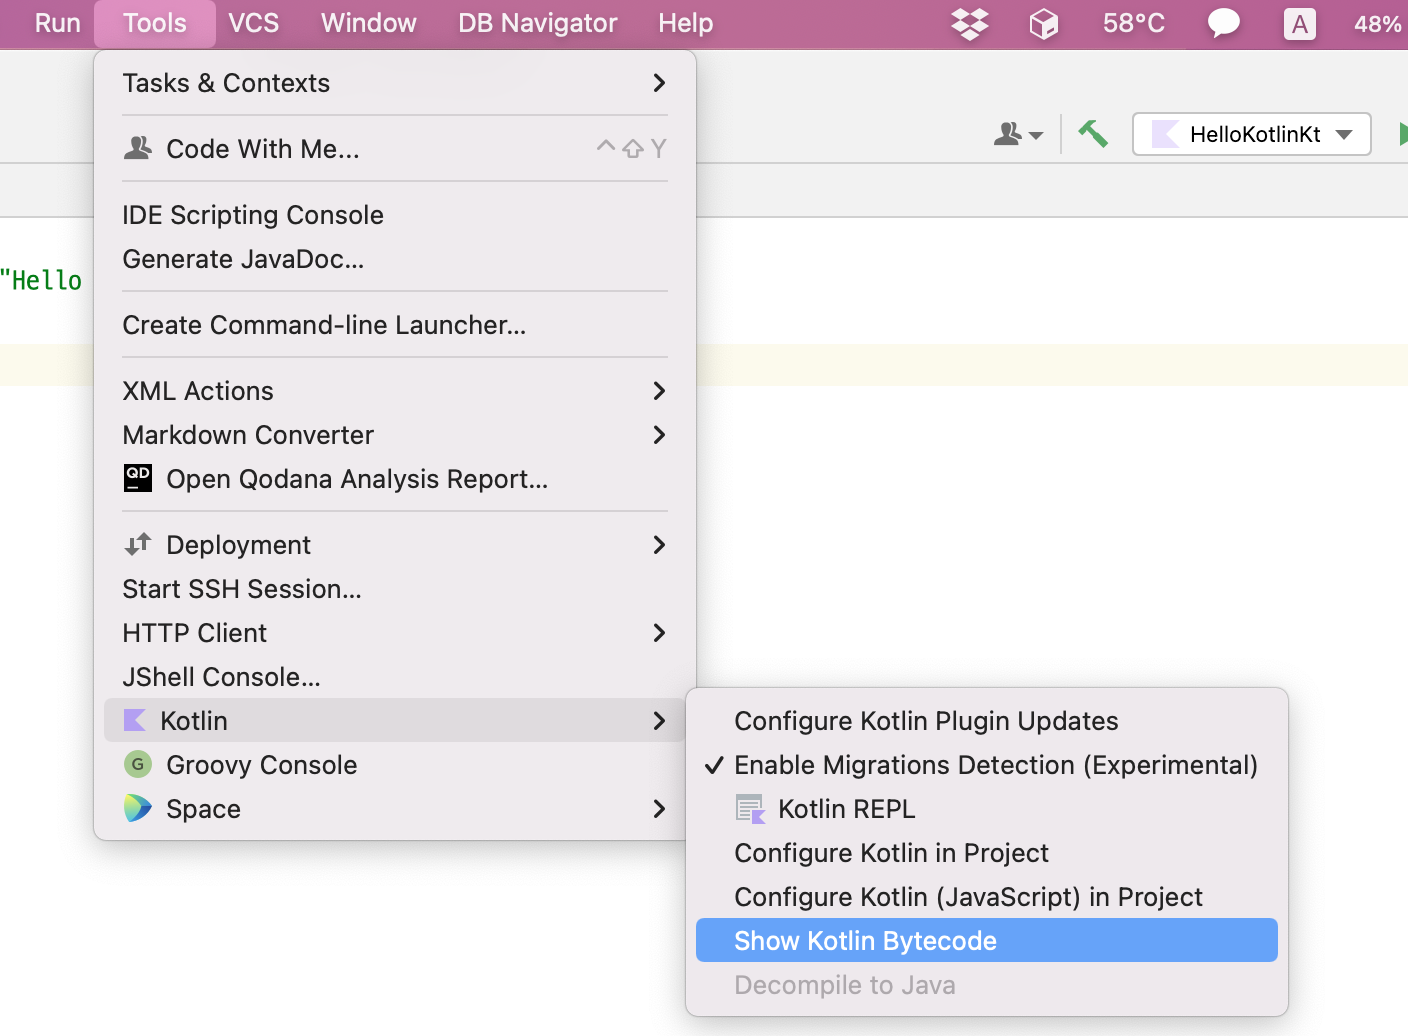
Task: Click the "Hello string in the editor
Action: 41,280
